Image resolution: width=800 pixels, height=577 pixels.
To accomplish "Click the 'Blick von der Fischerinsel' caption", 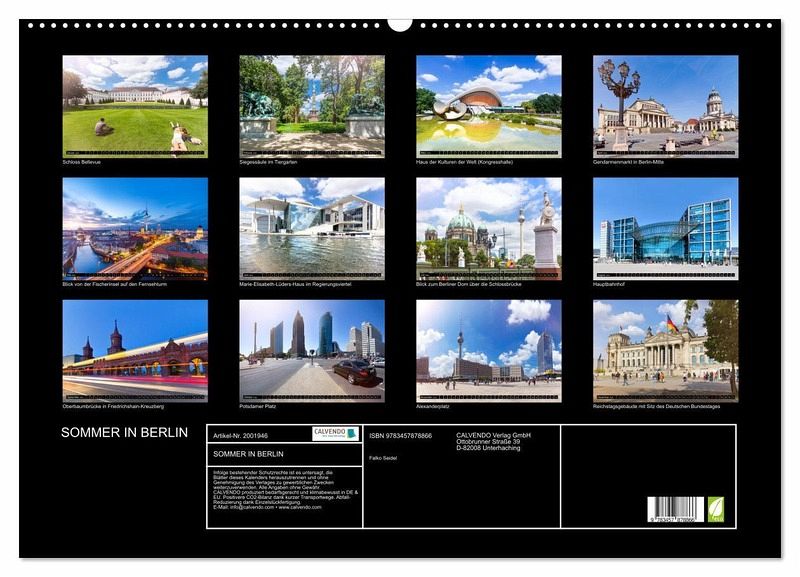I will click(x=115, y=284).
